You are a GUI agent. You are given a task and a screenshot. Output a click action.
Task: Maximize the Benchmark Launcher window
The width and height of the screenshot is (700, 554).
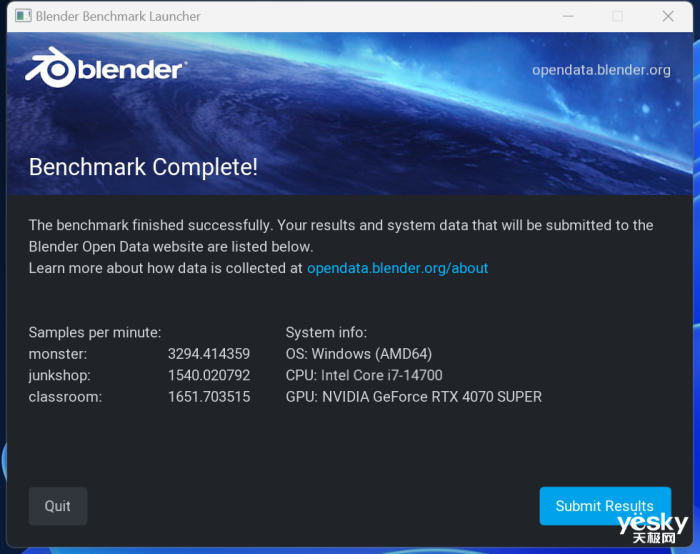(x=617, y=16)
